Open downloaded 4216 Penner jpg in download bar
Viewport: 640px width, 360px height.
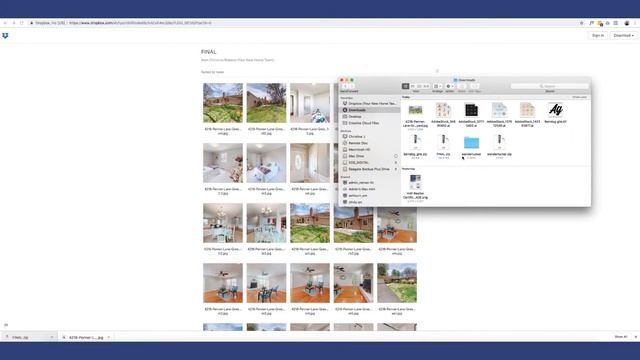pos(83,337)
